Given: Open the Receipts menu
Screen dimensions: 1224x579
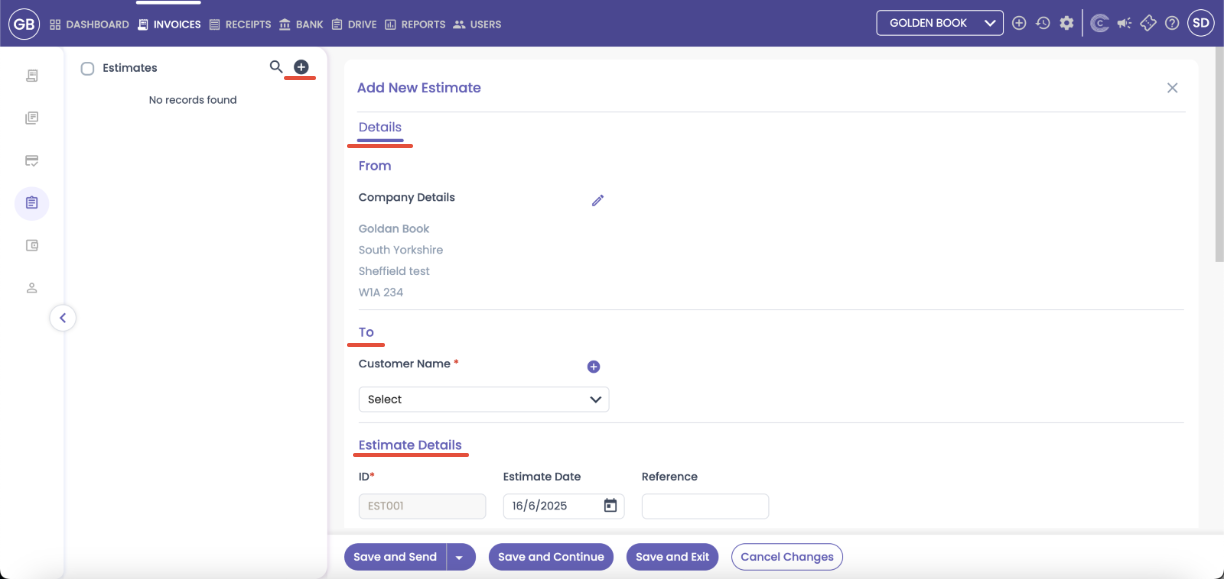Looking at the screenshot, I should (240, 24).
